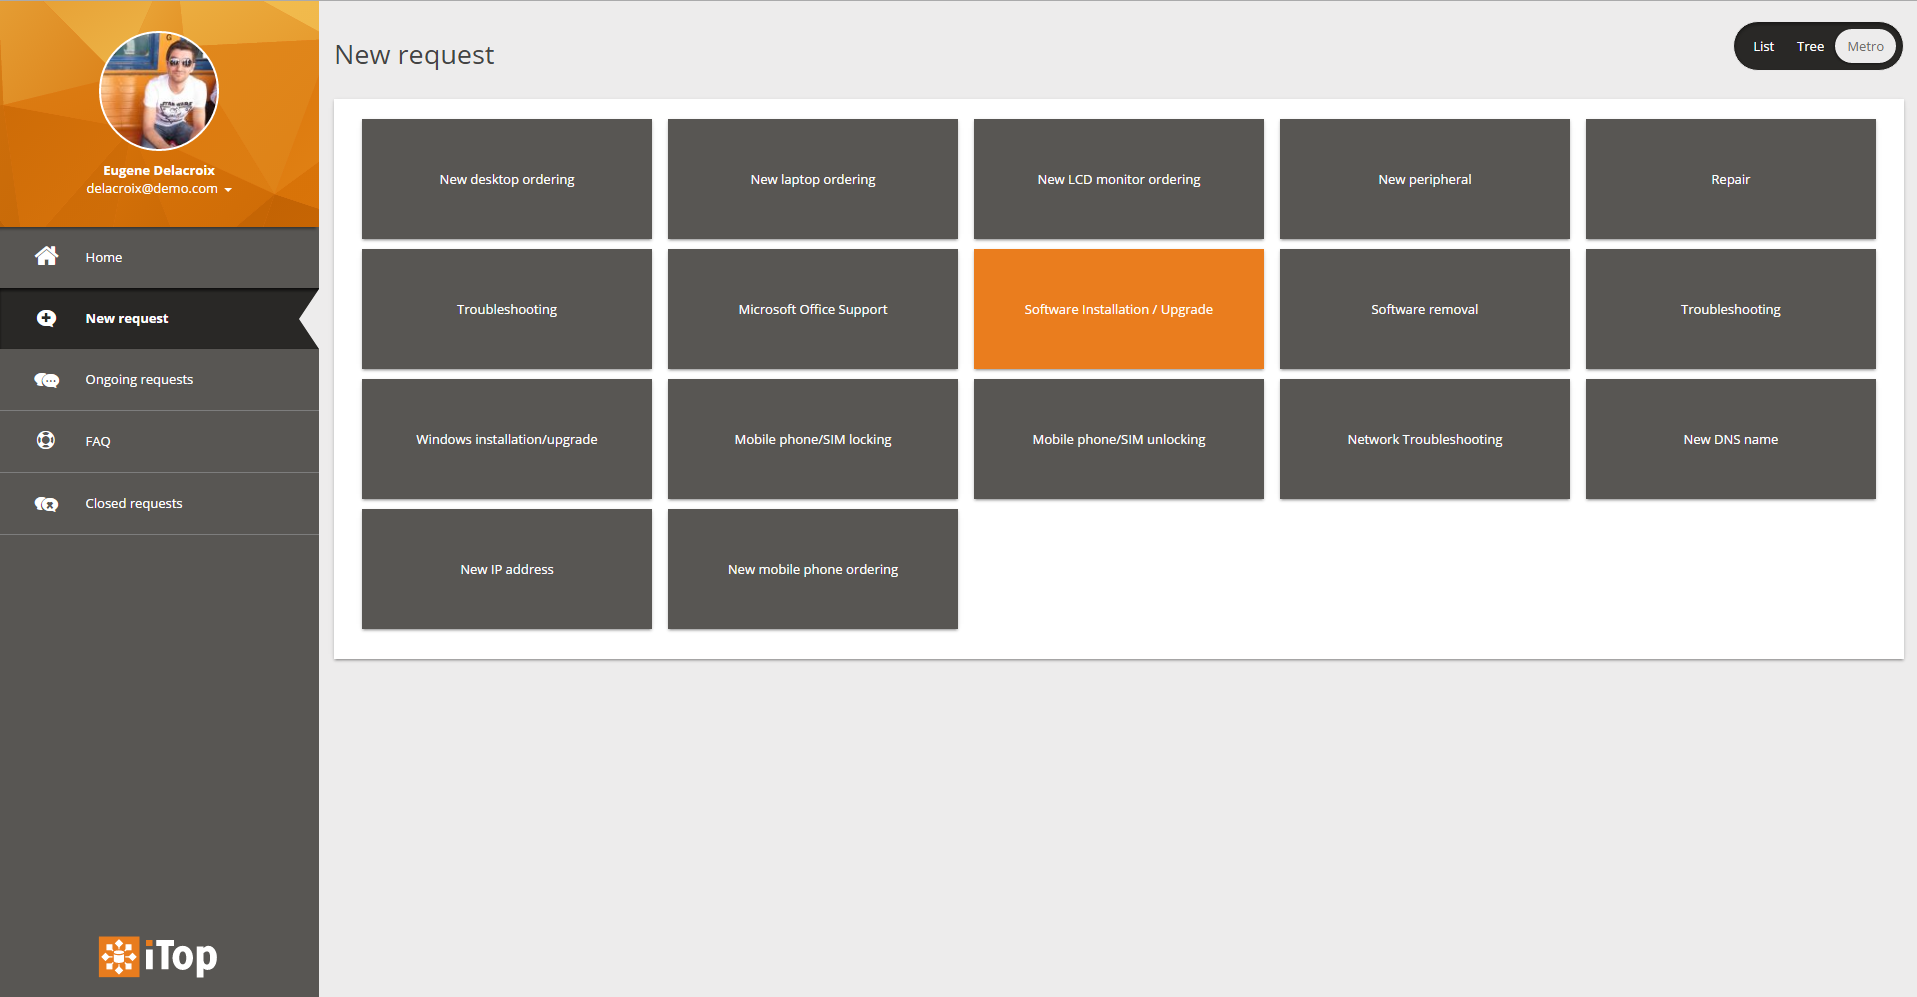
Task: Click the iTop logo at sidebar bottom
Action: click(x=158, y=956)
